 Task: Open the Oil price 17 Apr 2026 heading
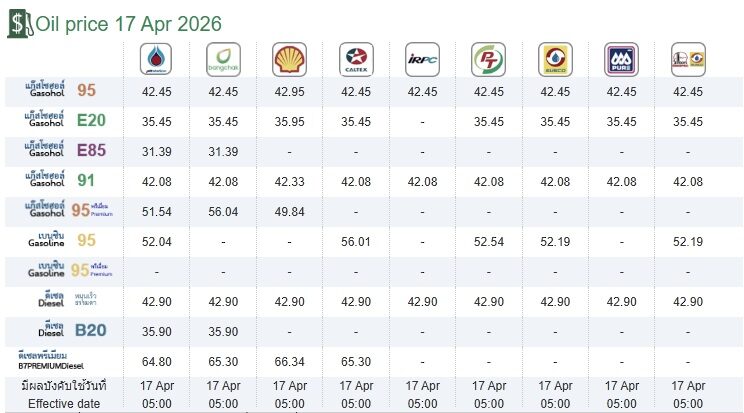click(x=129, y=24)
